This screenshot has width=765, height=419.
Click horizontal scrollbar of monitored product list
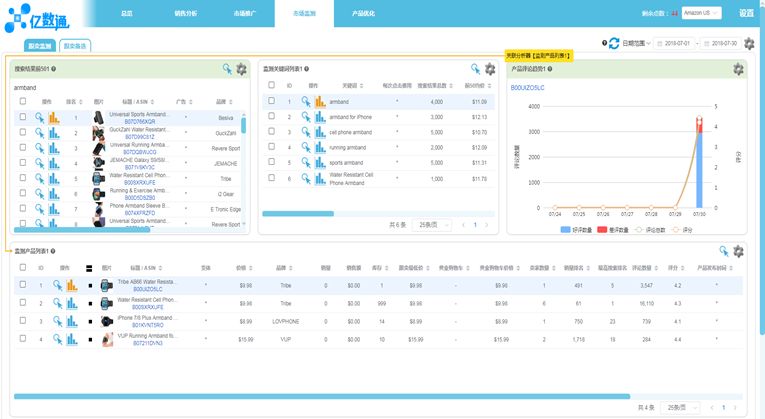322,397
